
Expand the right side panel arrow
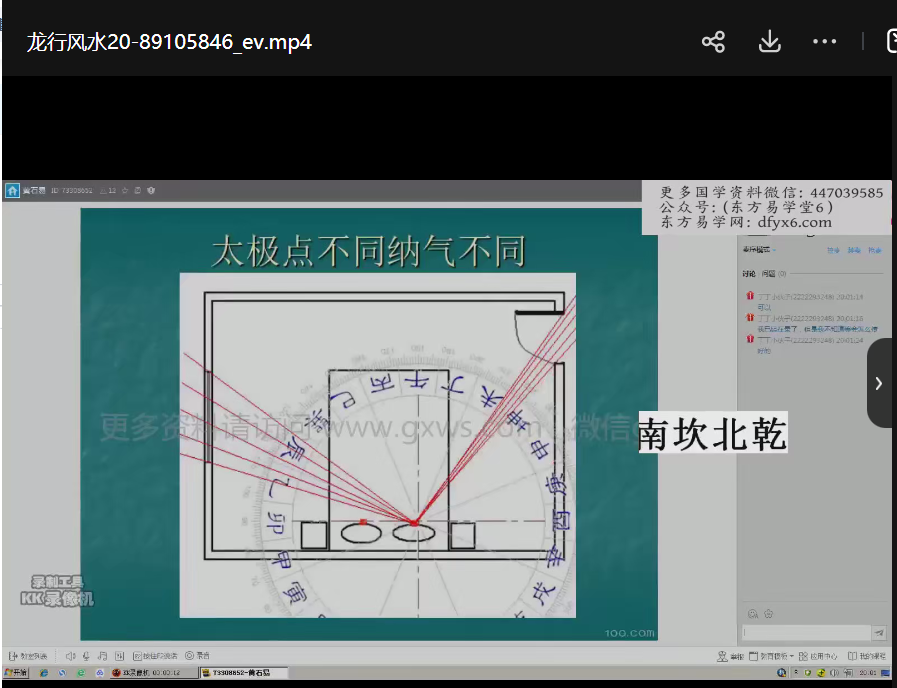coord(879,383)
